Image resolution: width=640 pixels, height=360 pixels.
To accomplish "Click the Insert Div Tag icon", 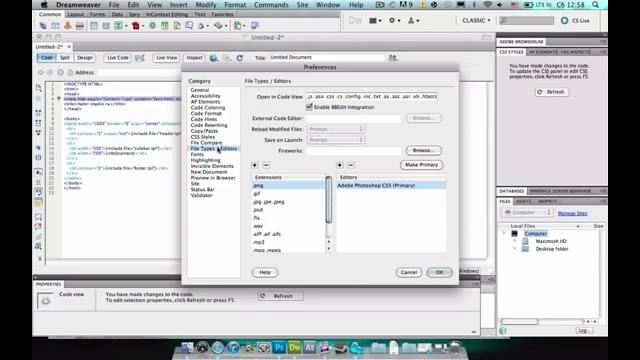I will click(106, 26).
